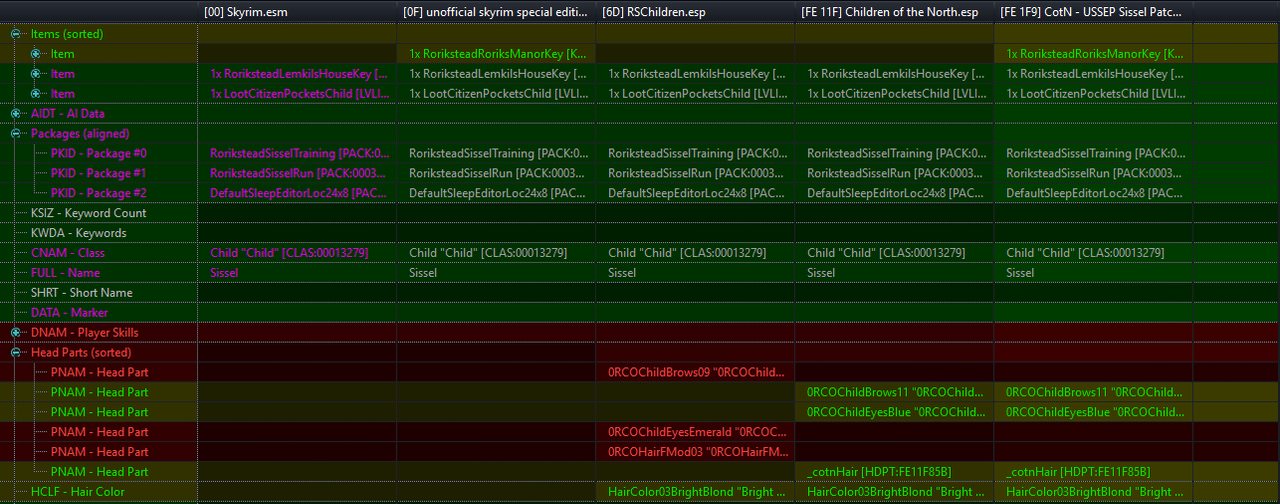
Task: Click RoriksteadSisselRun in the Skyrim.esm column
Action: click(x=298, y=174)
